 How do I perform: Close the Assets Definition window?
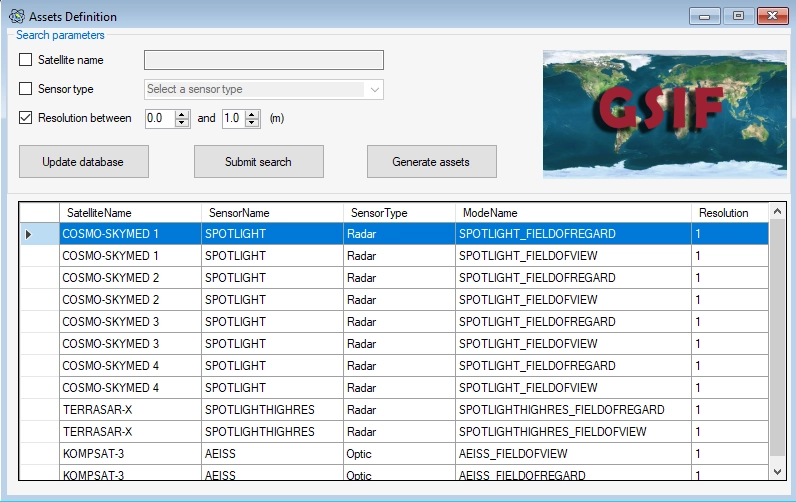(x=773, y=16)
